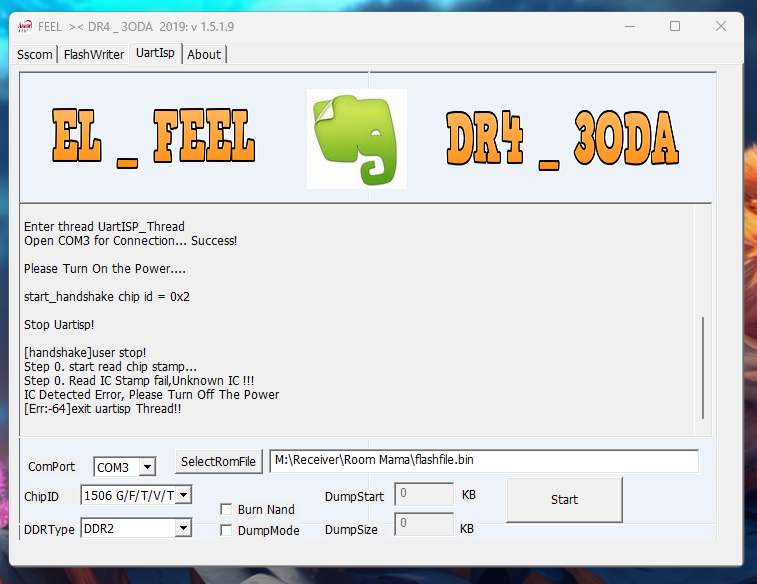Click the DumpSize label
Image resolution: width=757 pixels, height=584 pixels.
351,529
